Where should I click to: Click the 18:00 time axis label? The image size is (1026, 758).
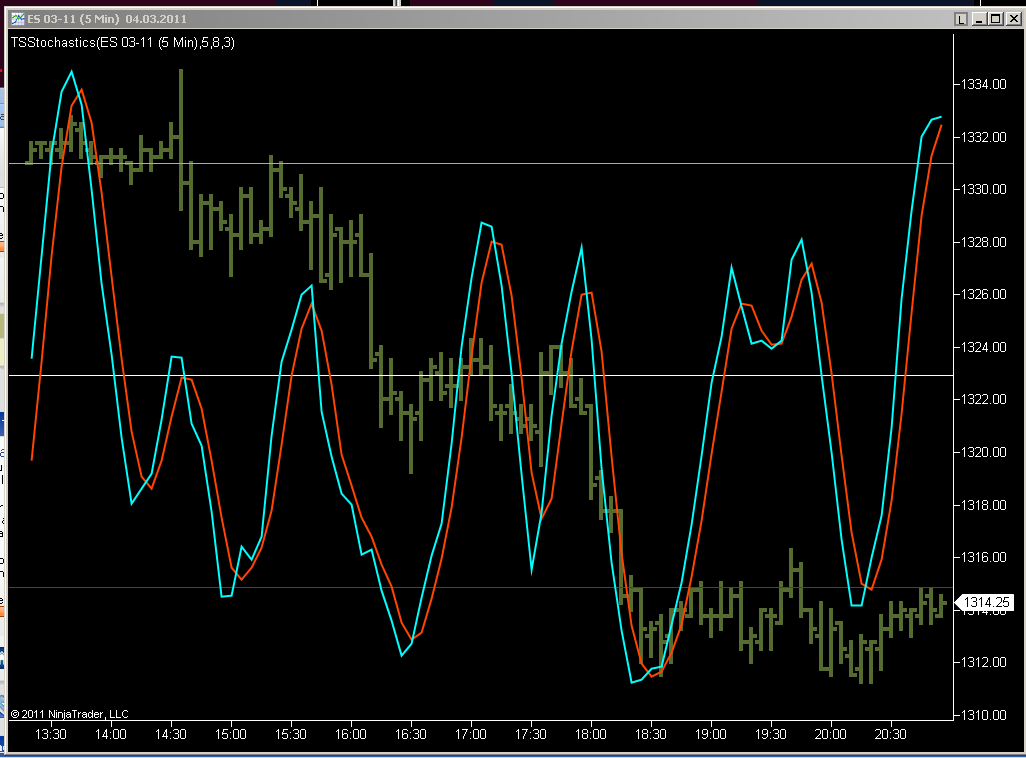[x=591, y=734]
